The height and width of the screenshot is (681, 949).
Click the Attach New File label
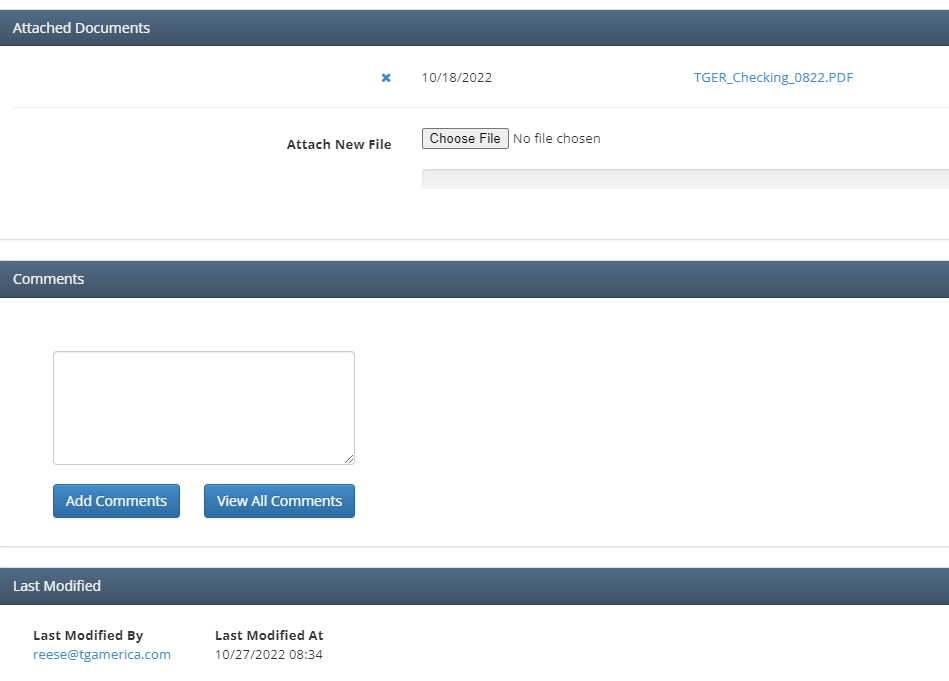[339, 144]
